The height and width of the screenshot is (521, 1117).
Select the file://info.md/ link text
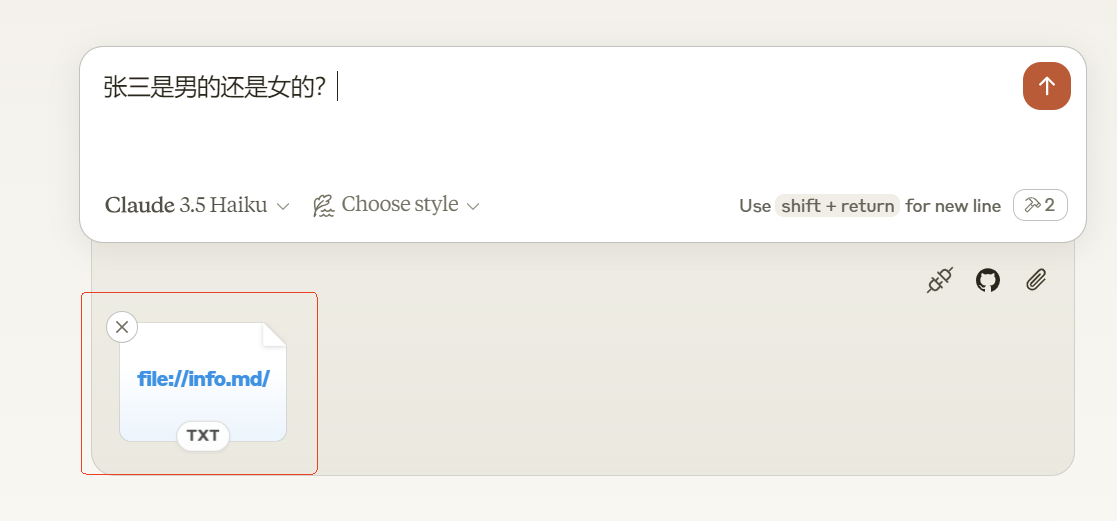(203, 379)
